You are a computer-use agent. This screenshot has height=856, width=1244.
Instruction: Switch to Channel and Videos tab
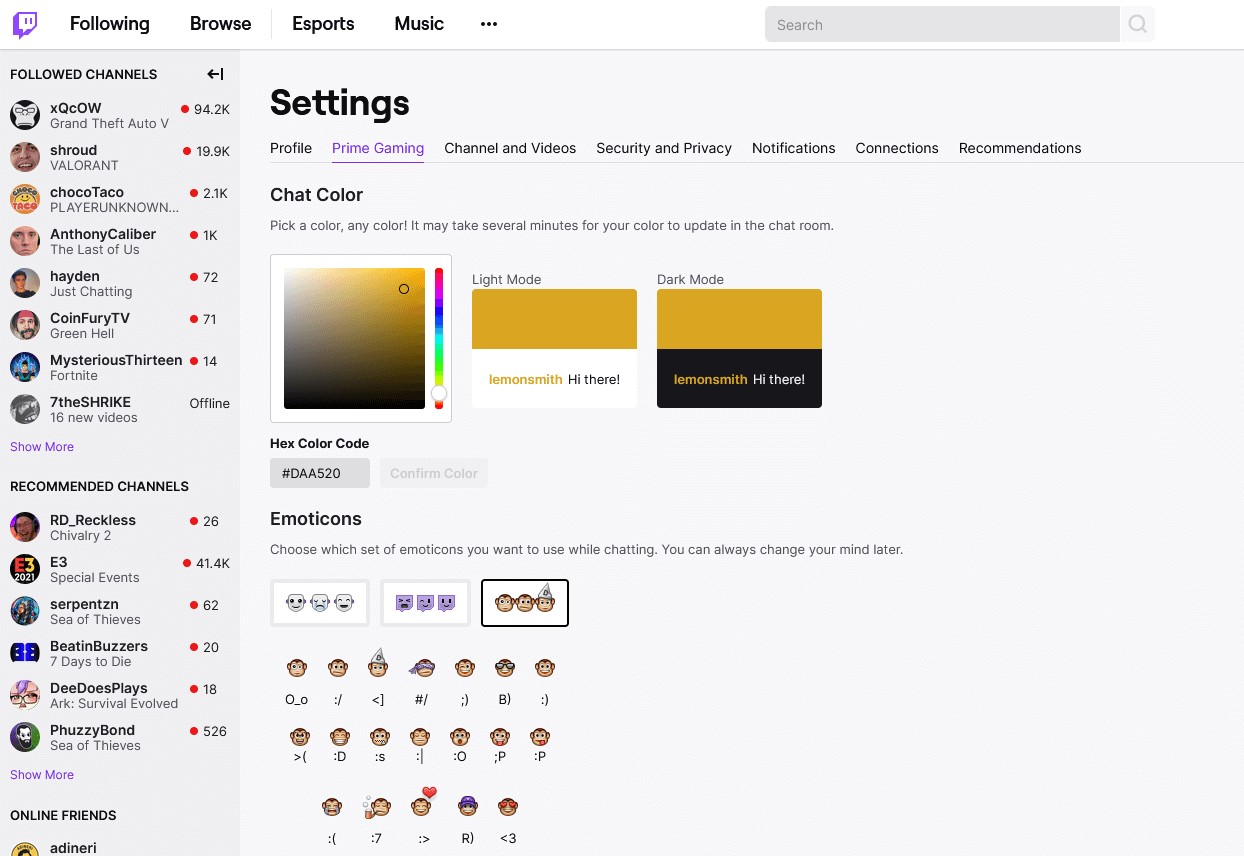(510, 148)
